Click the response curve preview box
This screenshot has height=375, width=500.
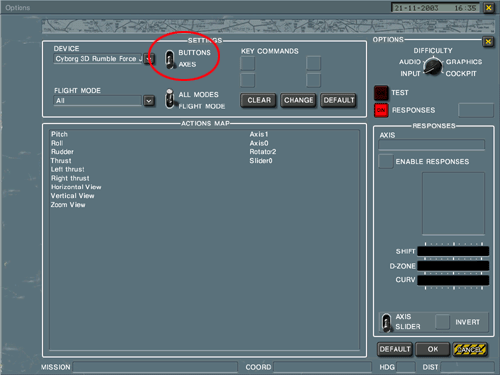click(453, 203)
